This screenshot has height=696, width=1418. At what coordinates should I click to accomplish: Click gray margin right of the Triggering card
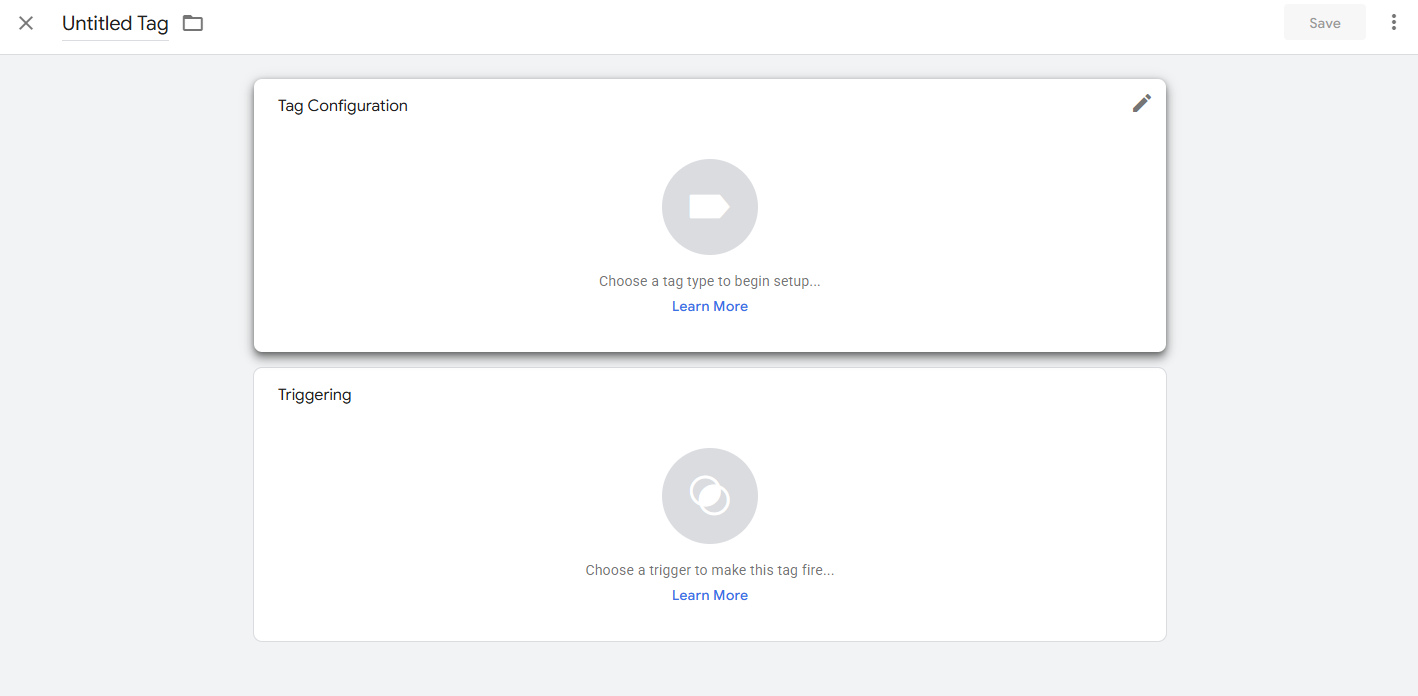pos(1290,505)
